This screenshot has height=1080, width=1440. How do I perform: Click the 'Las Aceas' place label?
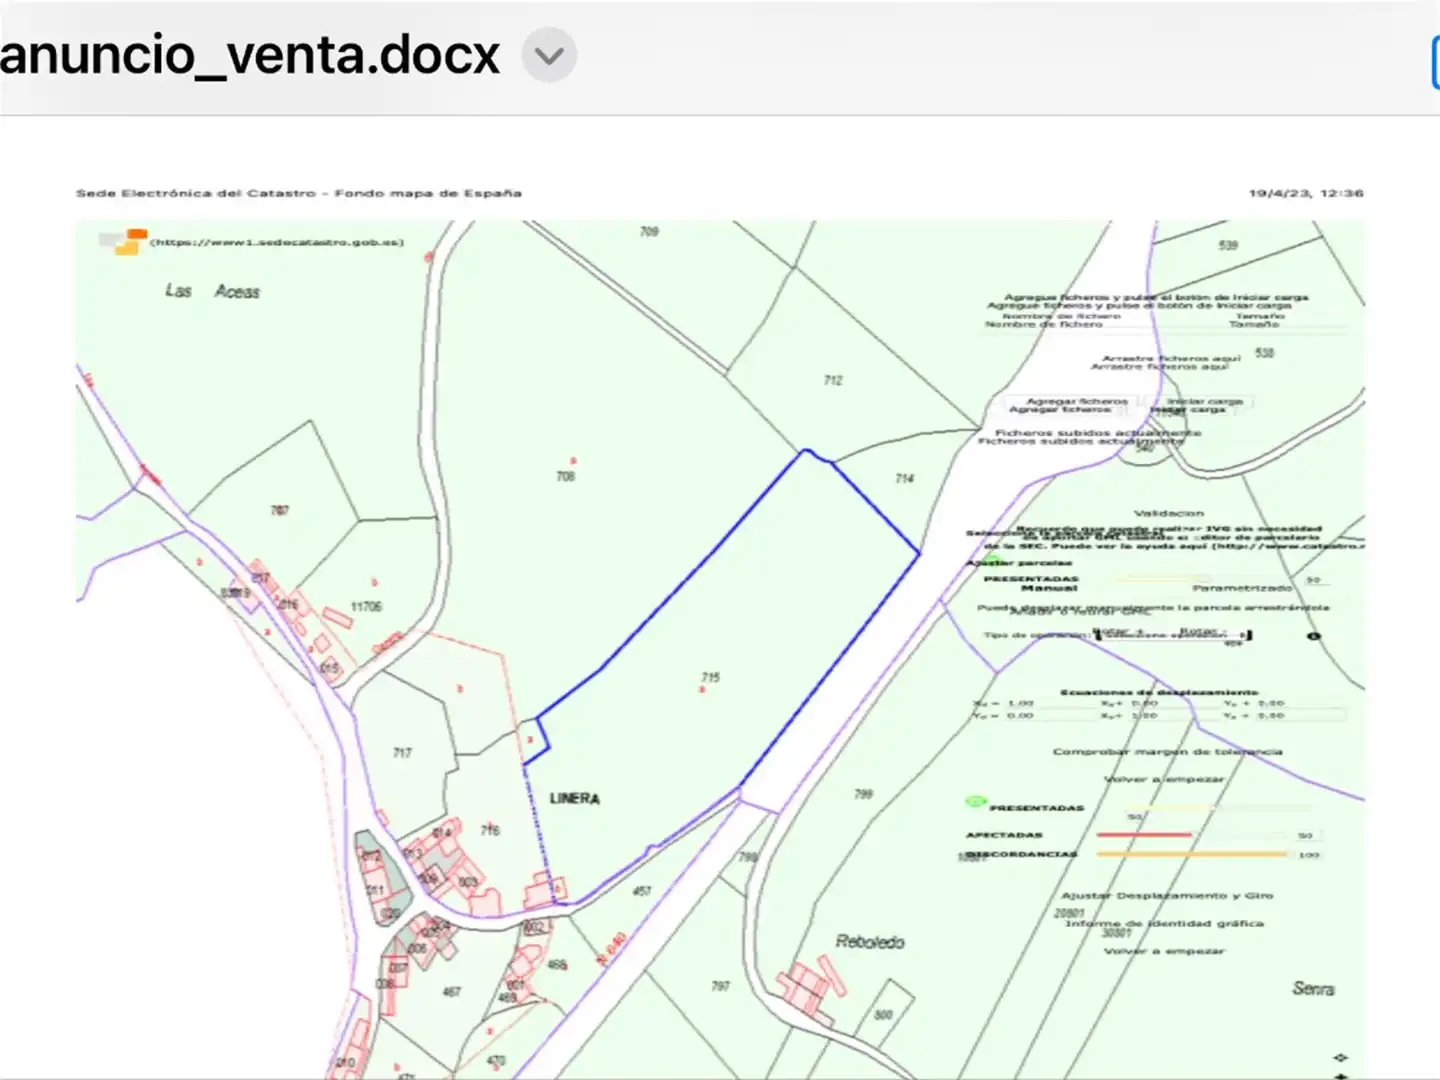pyautogui.click(x=212, y=291)
